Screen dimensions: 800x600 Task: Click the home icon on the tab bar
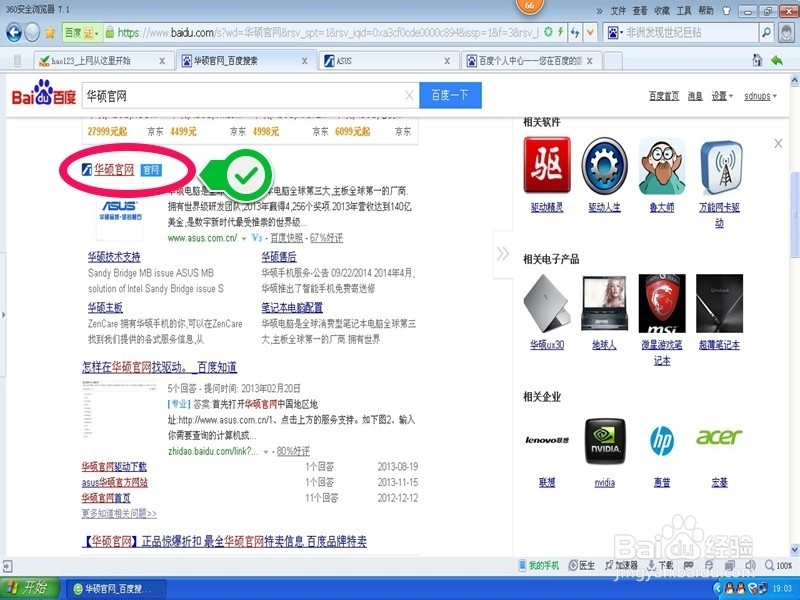(757, 60)
